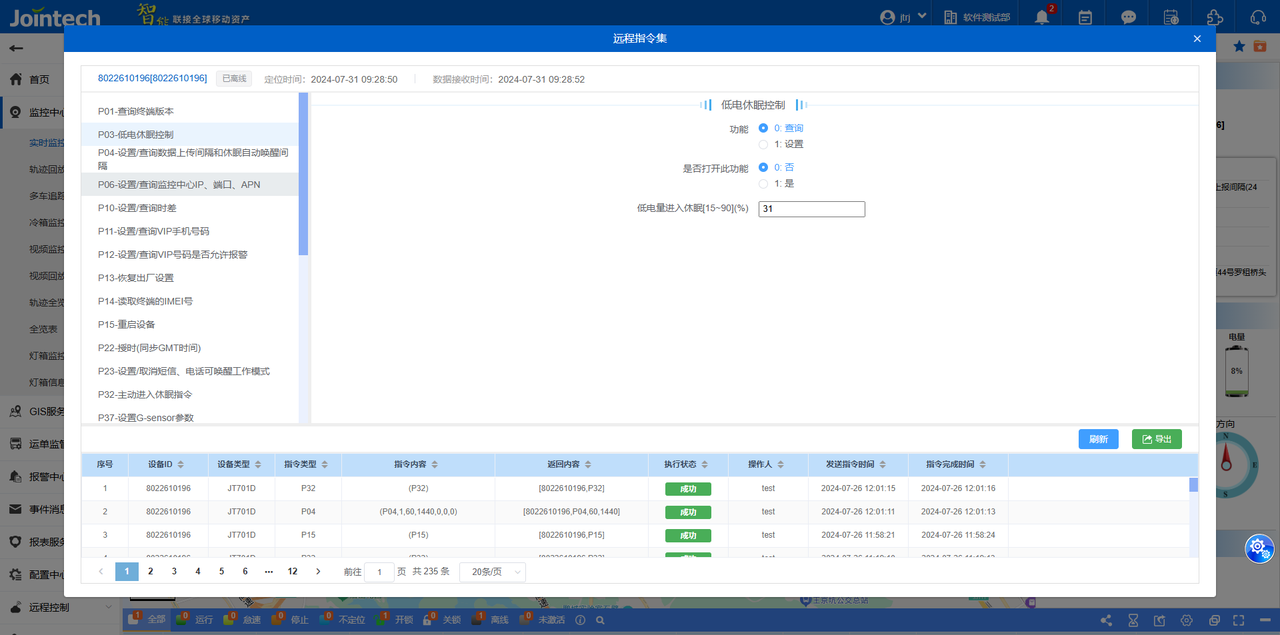Open the notification bell with 2 alerts
1280x635 pixels.
click(x=1043, y=17)
